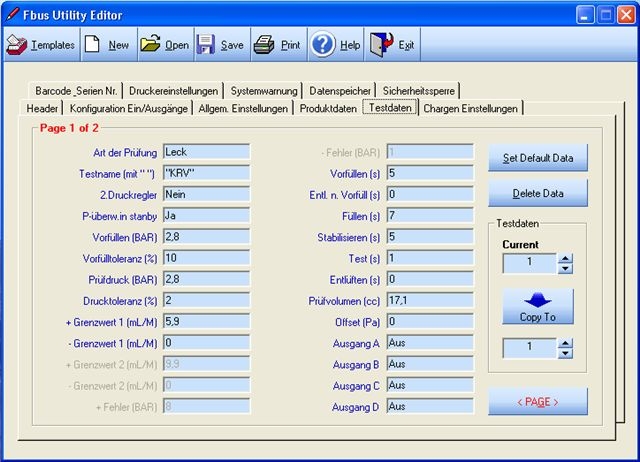640x462 pixels.
Task: Exit the application using the door icon
Action: (x=382, y=45)
